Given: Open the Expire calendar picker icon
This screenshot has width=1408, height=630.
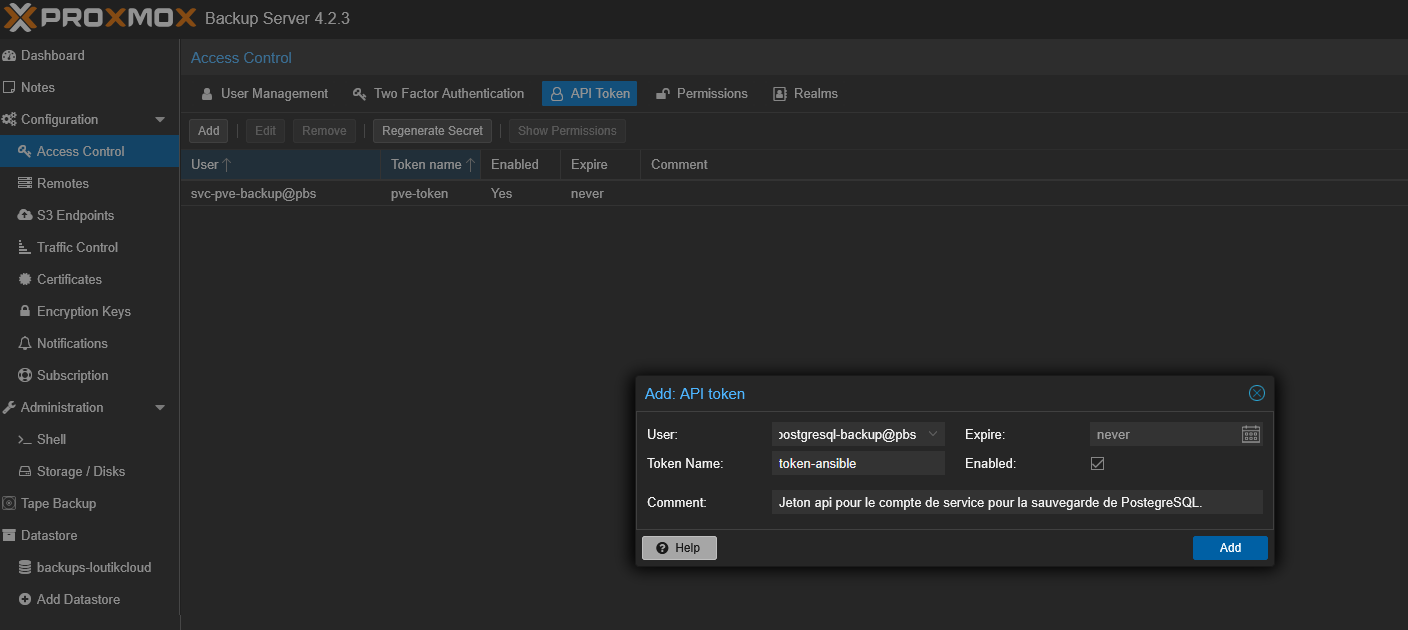Looking at the screenshot, I should (1251, 434).
